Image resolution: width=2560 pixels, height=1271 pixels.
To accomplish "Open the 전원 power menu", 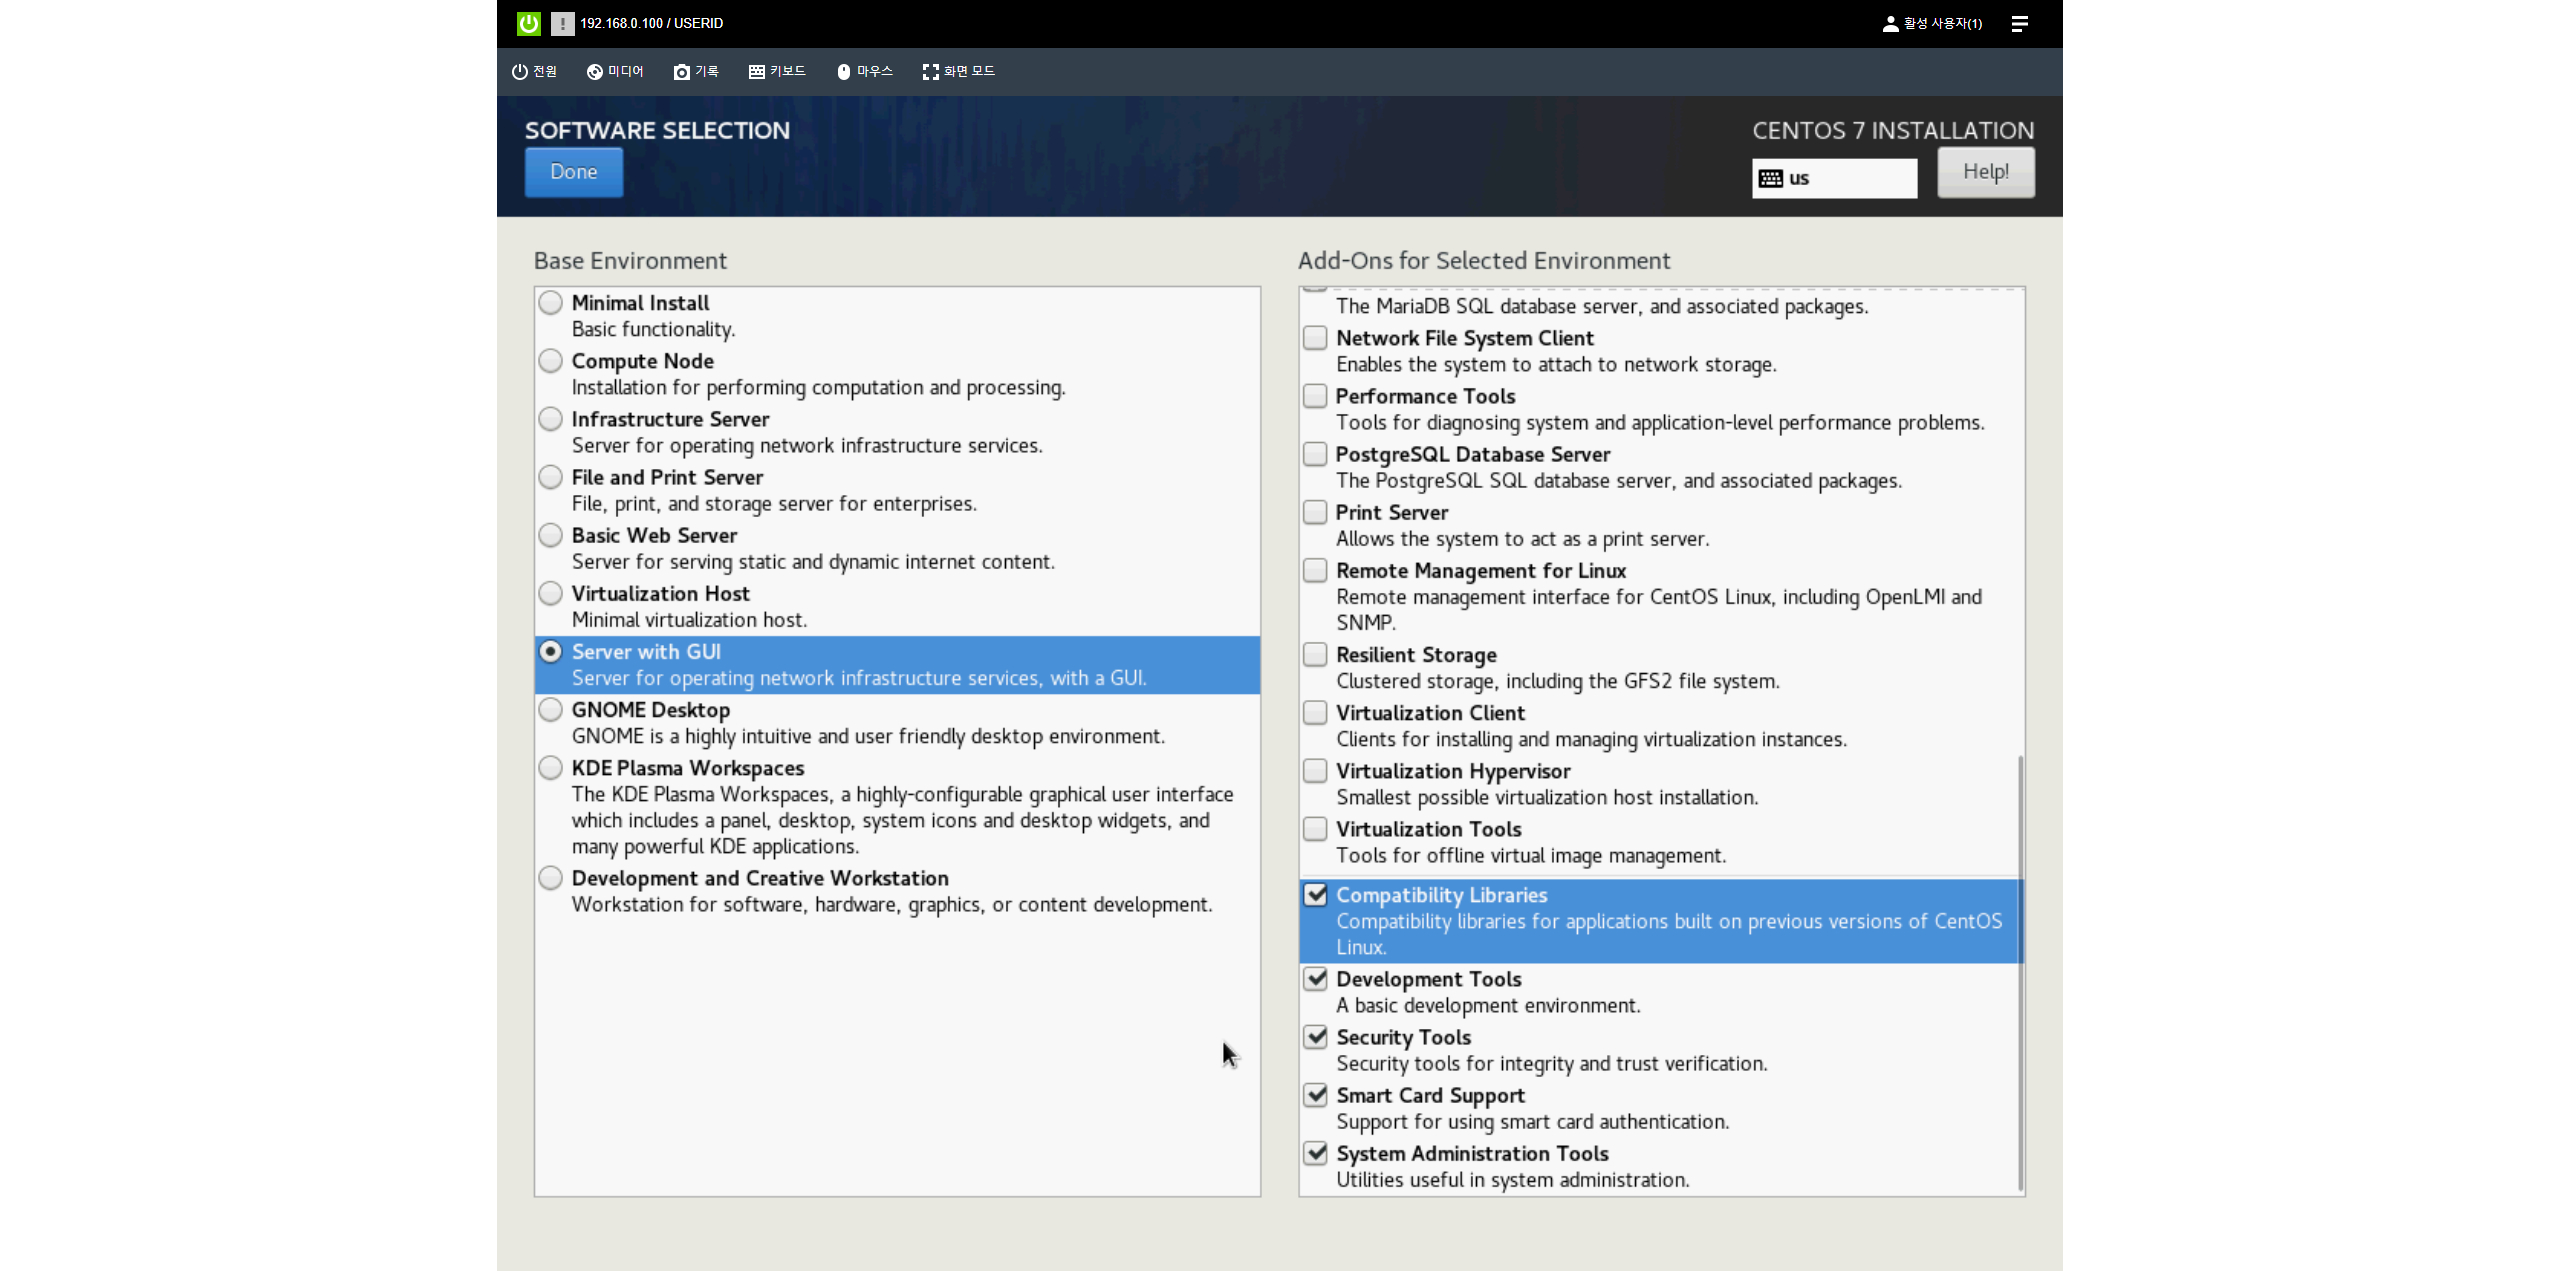I will (x=534, y=71).
